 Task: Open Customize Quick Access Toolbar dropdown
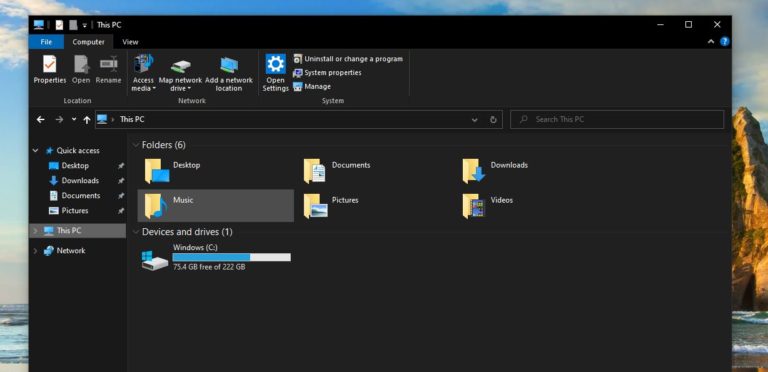pyautogui.click(x=84, y=25)
